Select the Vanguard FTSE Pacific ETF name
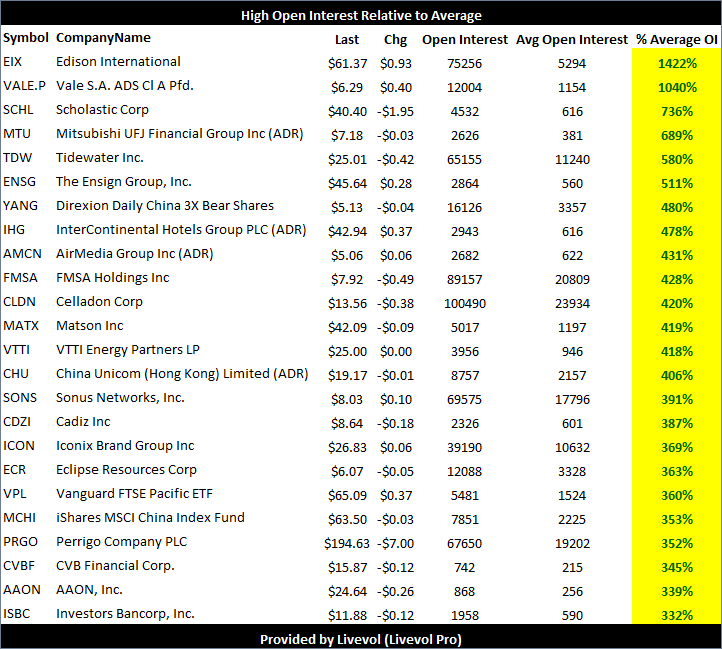Image resolution: width=722 pixels, height=649 pixels. [x=134, y=493]
